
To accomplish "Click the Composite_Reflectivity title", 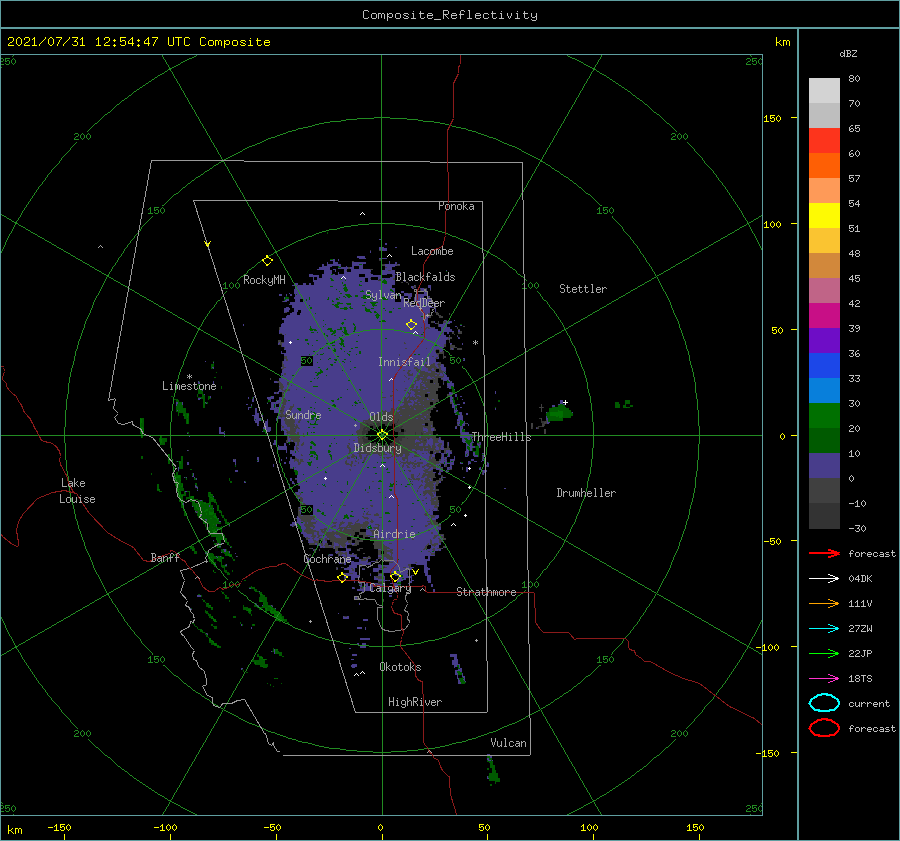I will point(450,15).
